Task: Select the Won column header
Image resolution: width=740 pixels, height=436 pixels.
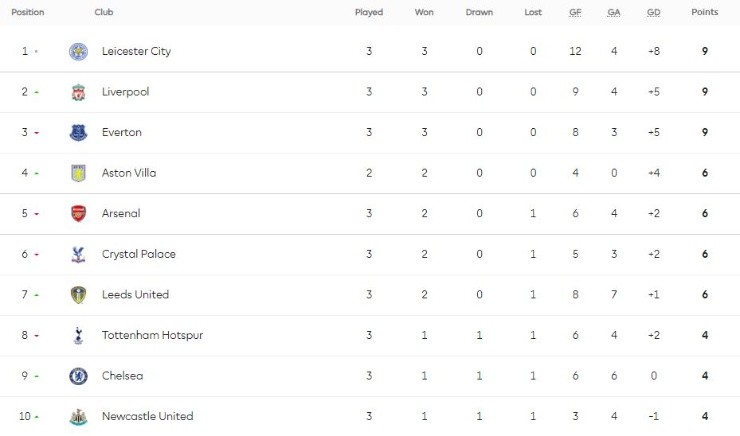Action: coord(424,12)
